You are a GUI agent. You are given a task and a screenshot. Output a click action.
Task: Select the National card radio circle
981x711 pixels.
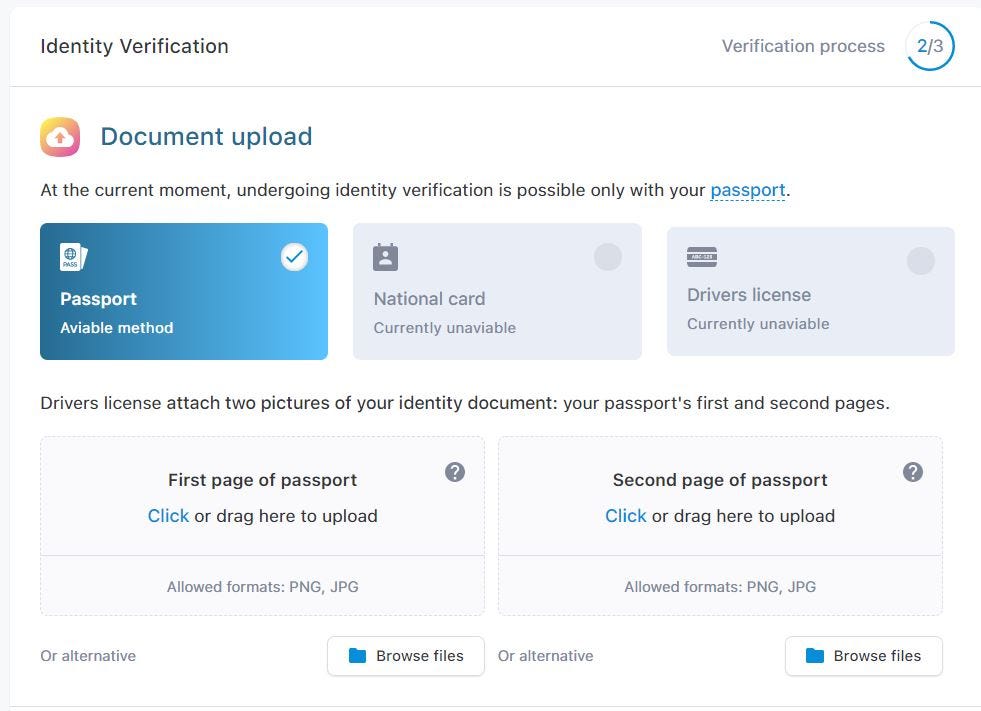[607, 257]
